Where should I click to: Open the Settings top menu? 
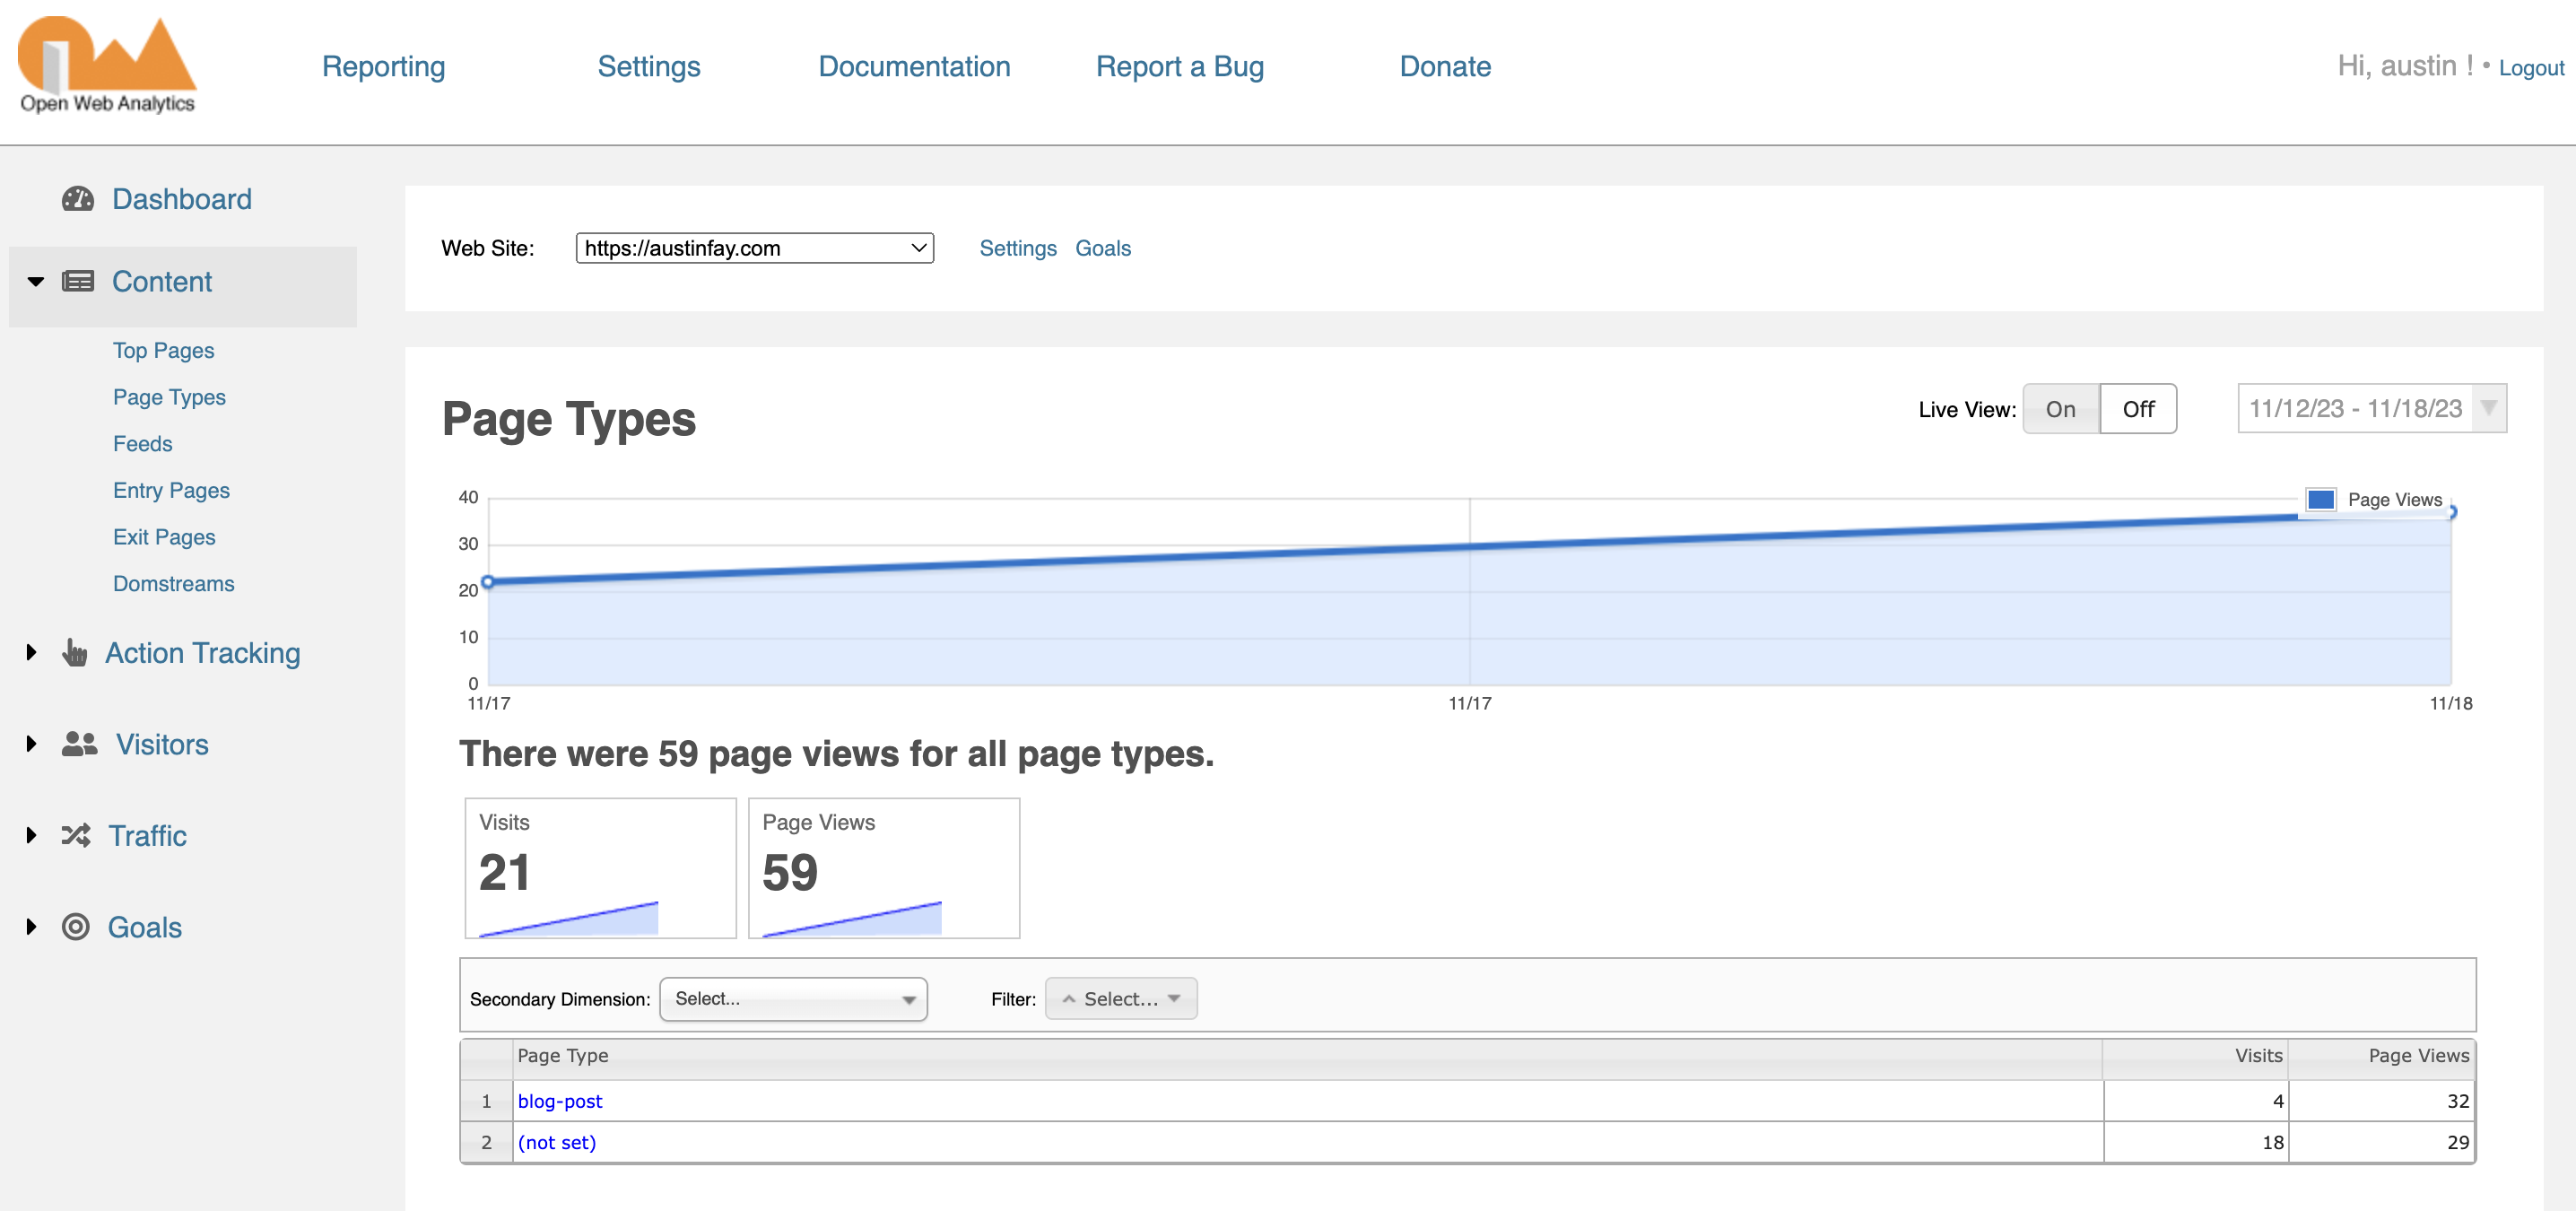(649, 66)
